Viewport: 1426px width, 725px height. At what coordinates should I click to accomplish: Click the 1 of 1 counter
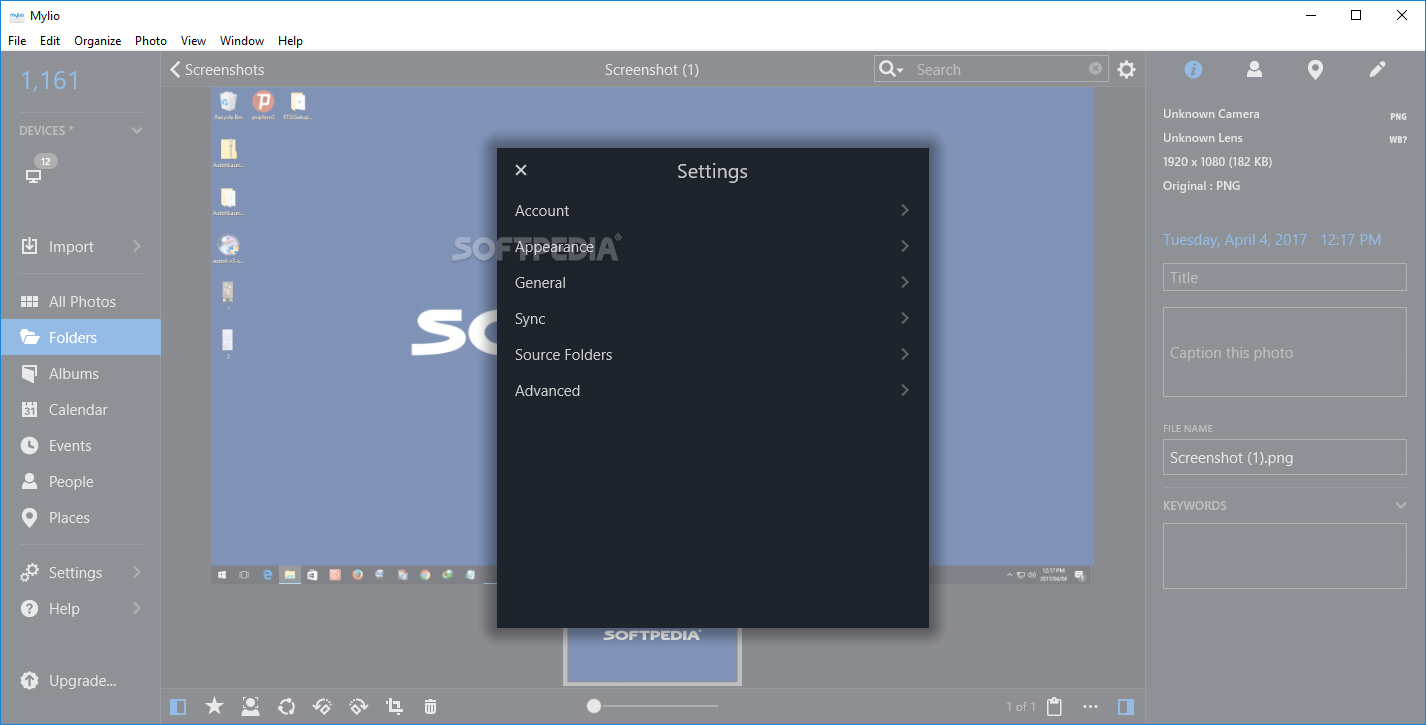click(x=1021, y=707)
